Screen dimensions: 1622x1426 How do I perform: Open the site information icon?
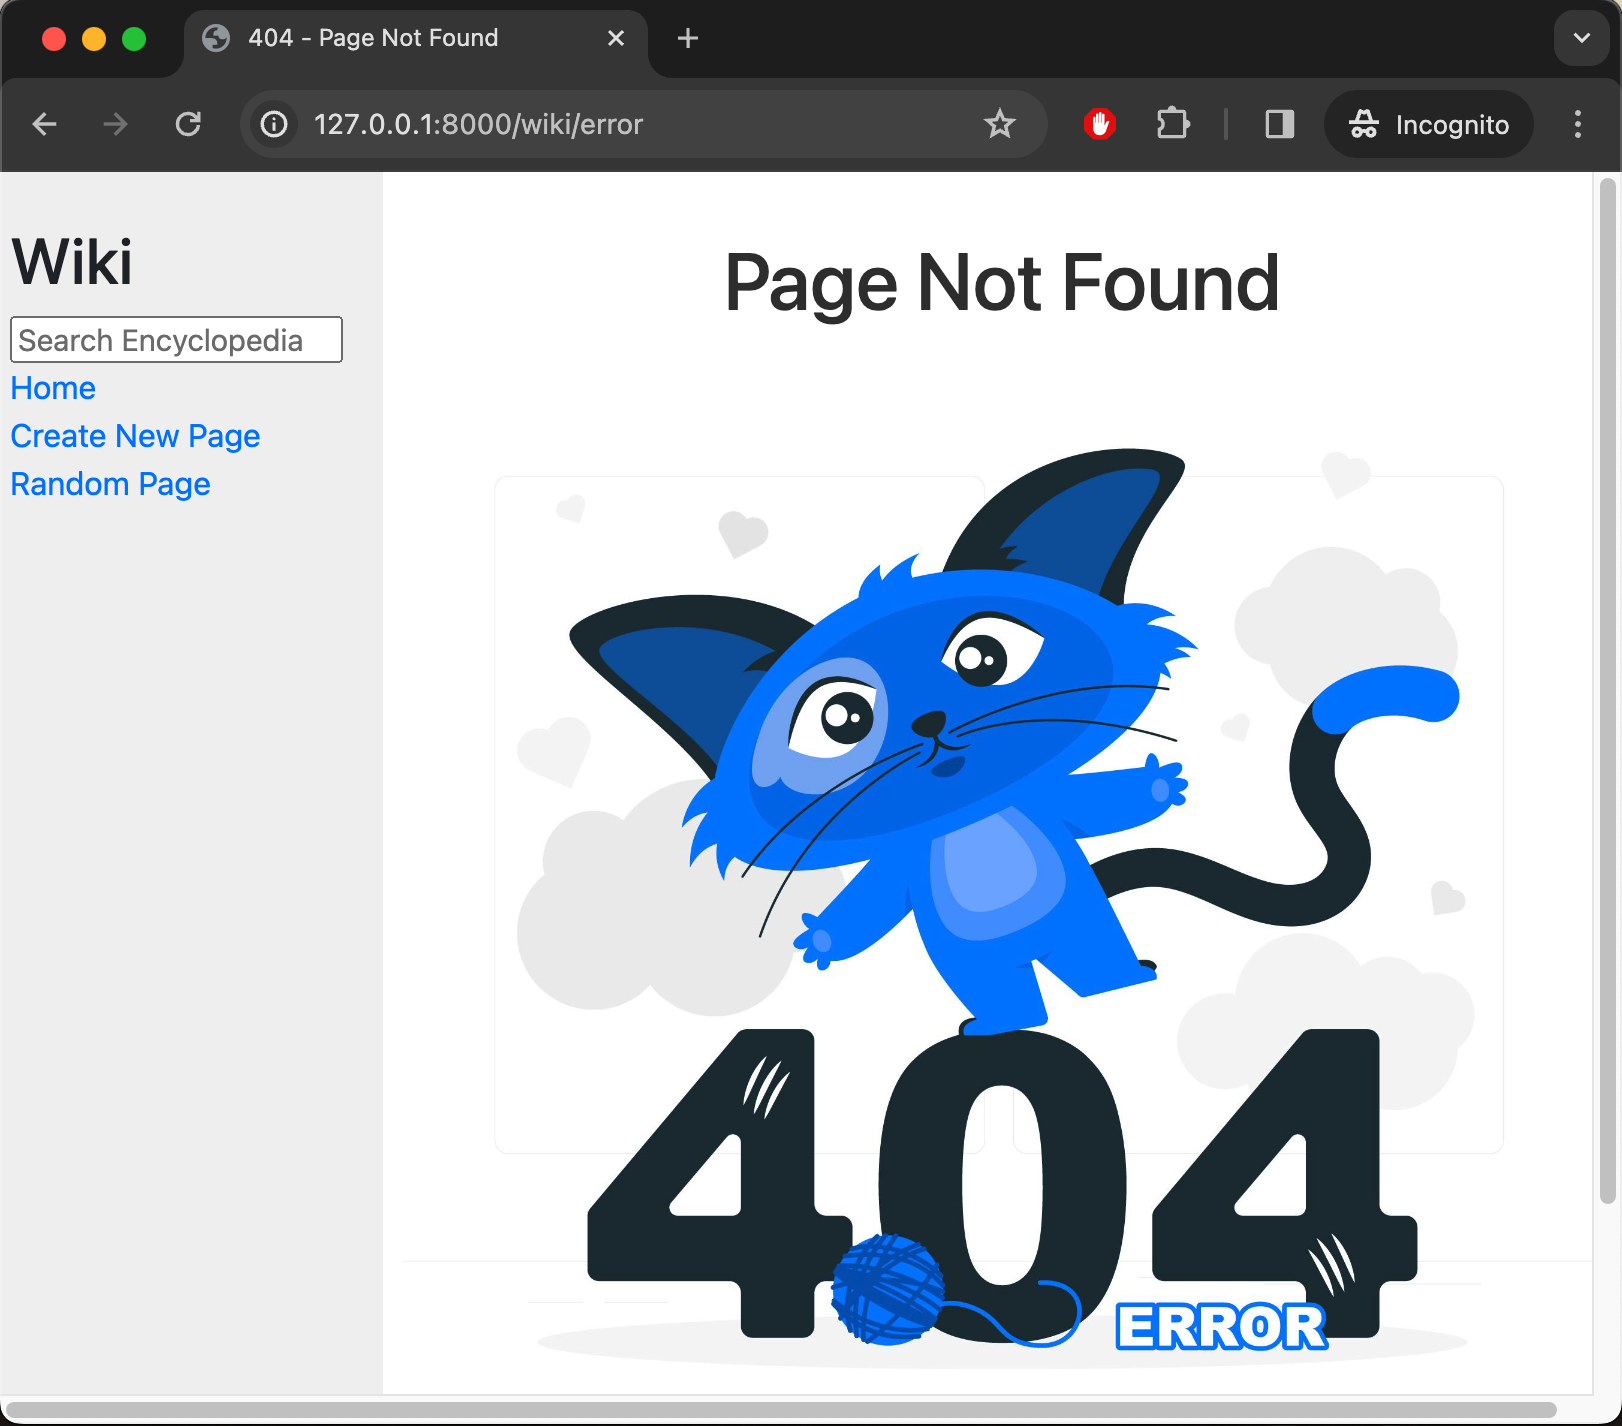point(274,124)
